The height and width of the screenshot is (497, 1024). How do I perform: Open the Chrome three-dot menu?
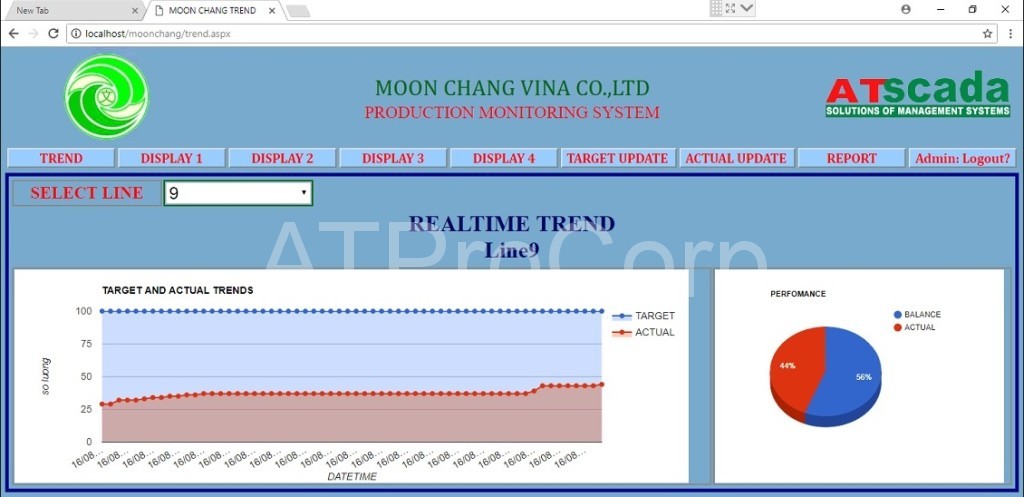[x=1010, y=33]
